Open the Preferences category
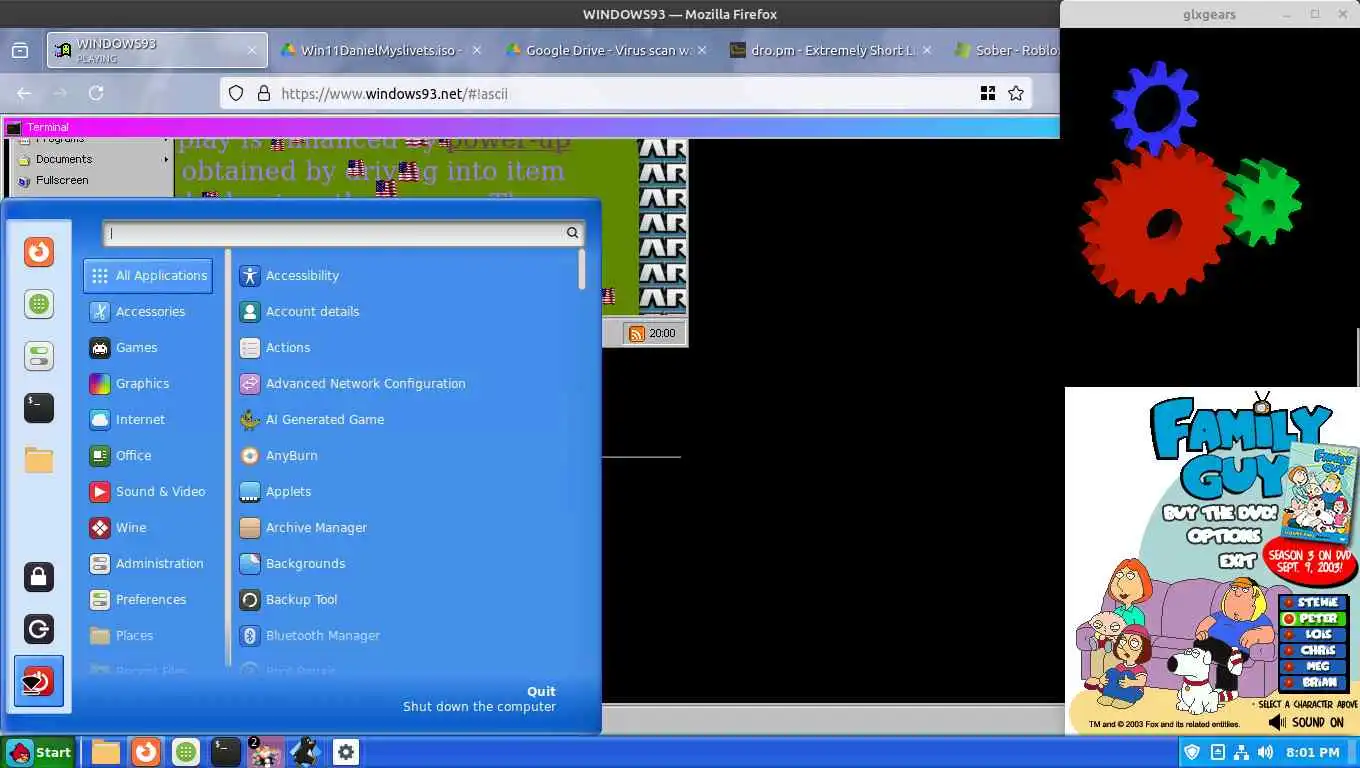1360x768 pixels. tap(148, 600)
